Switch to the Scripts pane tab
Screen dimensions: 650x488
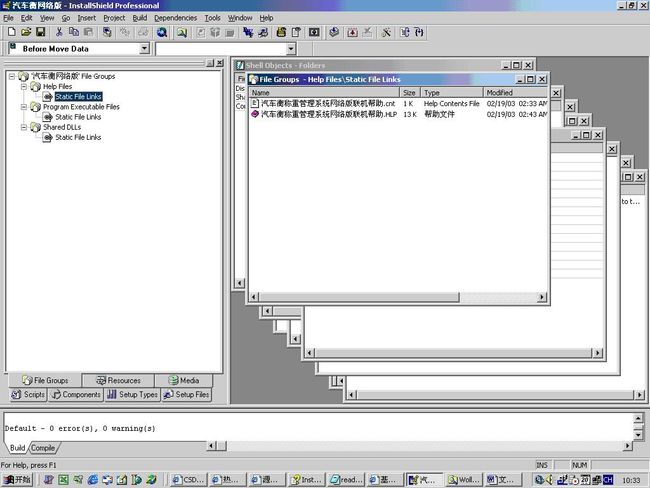click(x=28, y=394)
